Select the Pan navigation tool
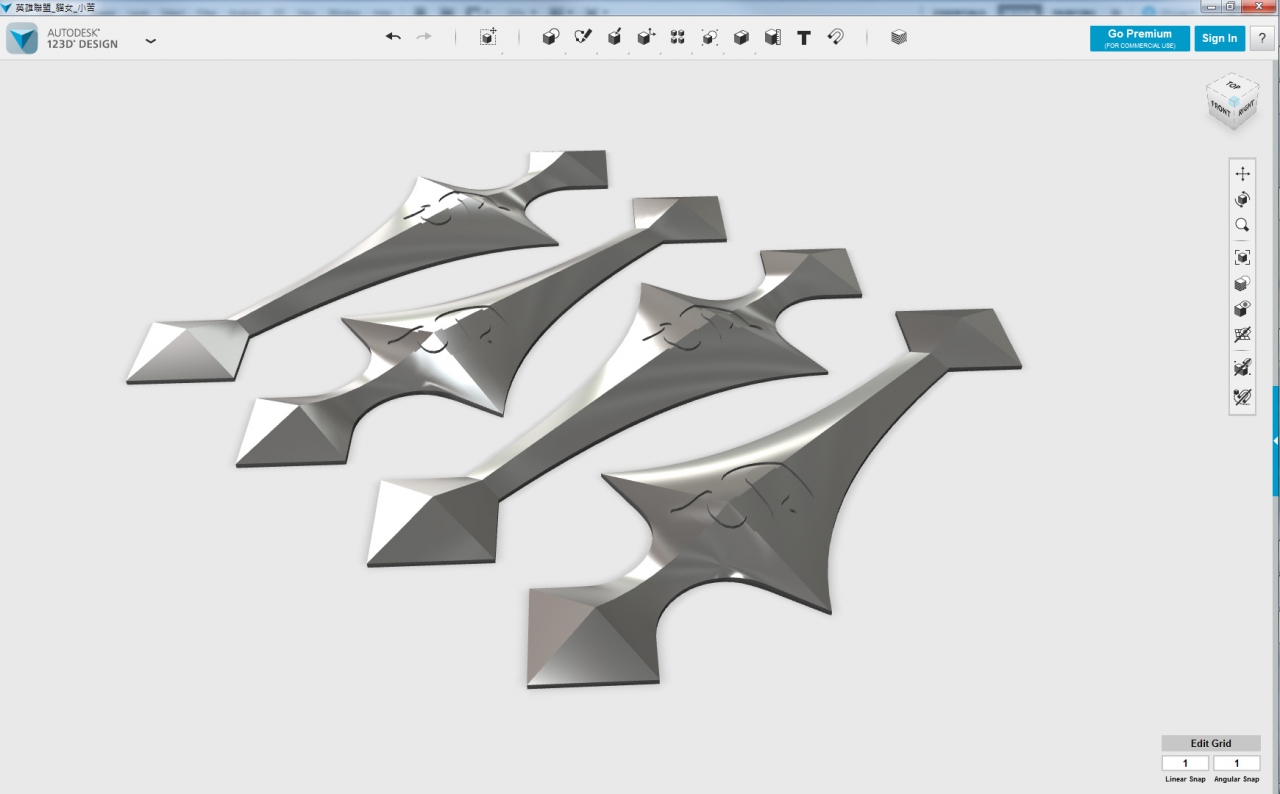Image resolution: width=1280 pixels, height=794 pixels. (1242, 173)
